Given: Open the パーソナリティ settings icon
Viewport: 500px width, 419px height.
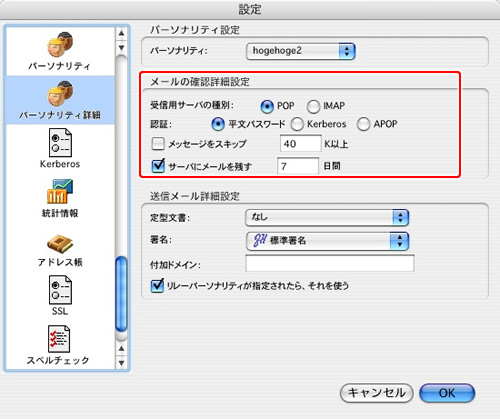Looking at the screenshot, I should click(60, 44).
